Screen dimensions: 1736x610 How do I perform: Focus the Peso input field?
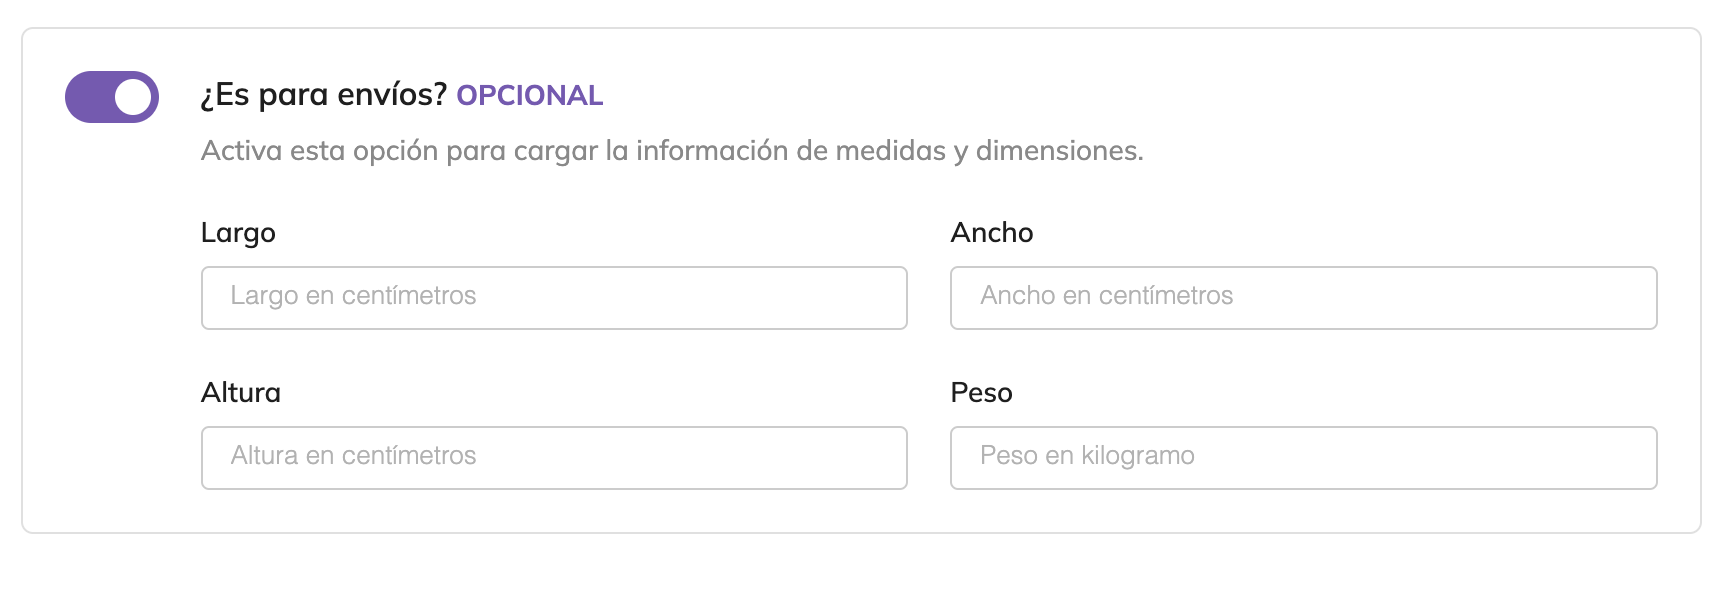coord(1303,458)
